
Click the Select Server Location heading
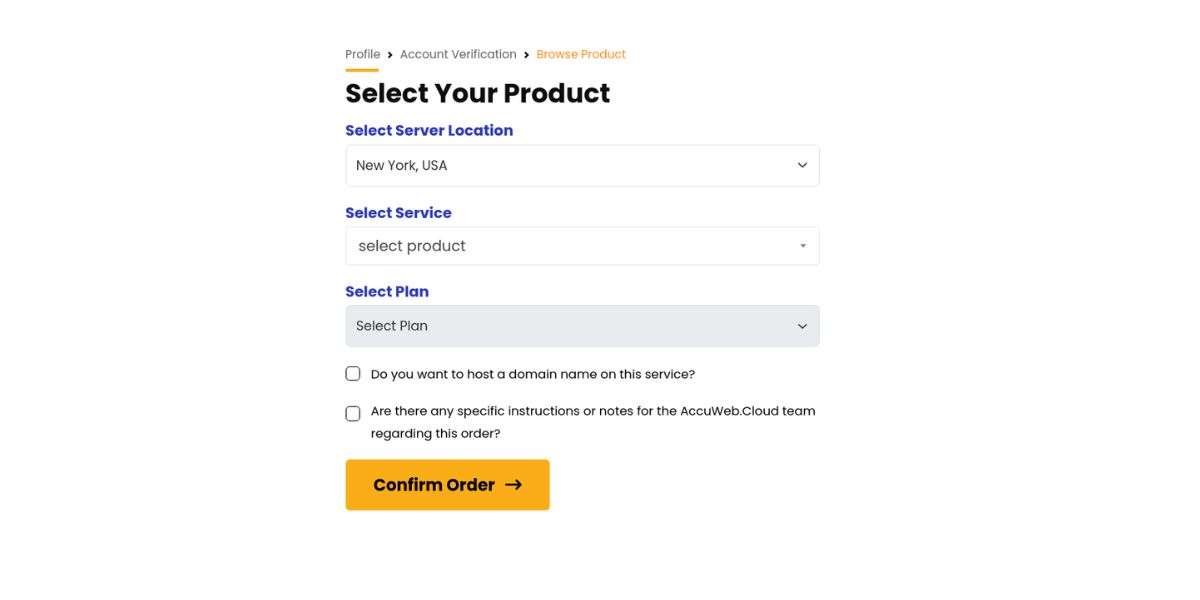[429, 130]
